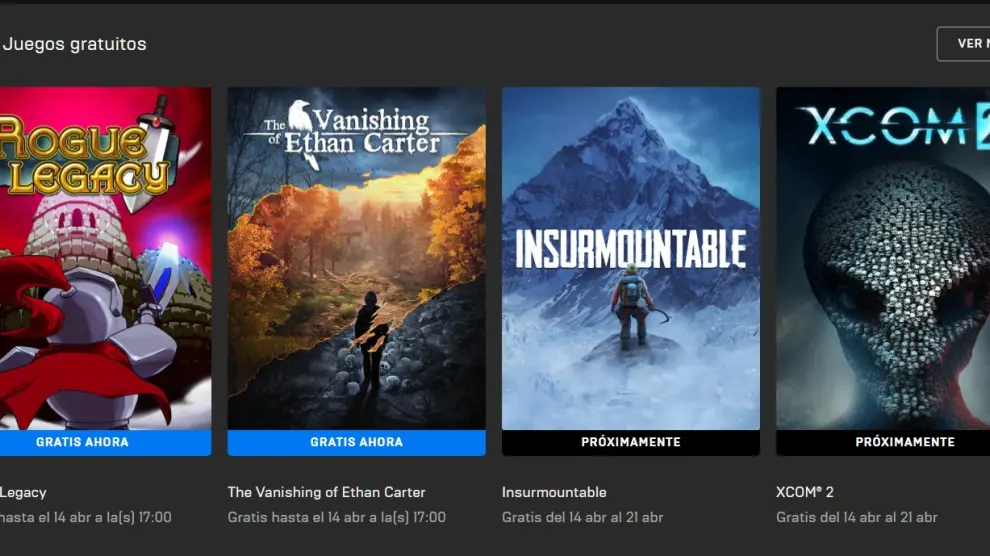Click PRÓXIMAMENTE banner under Insurmountable
Viewport: 990px width, 556px height.
pos(631,442)
